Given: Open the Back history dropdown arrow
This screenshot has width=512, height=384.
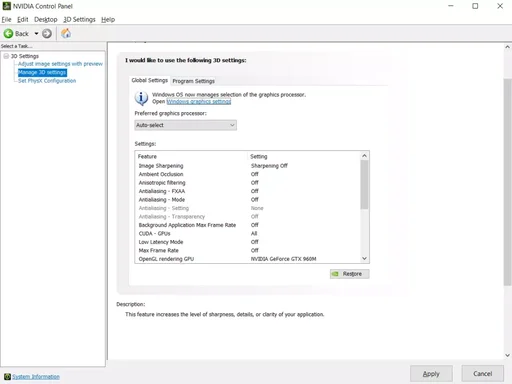Looking at the screenshot, I should [36, 34].
